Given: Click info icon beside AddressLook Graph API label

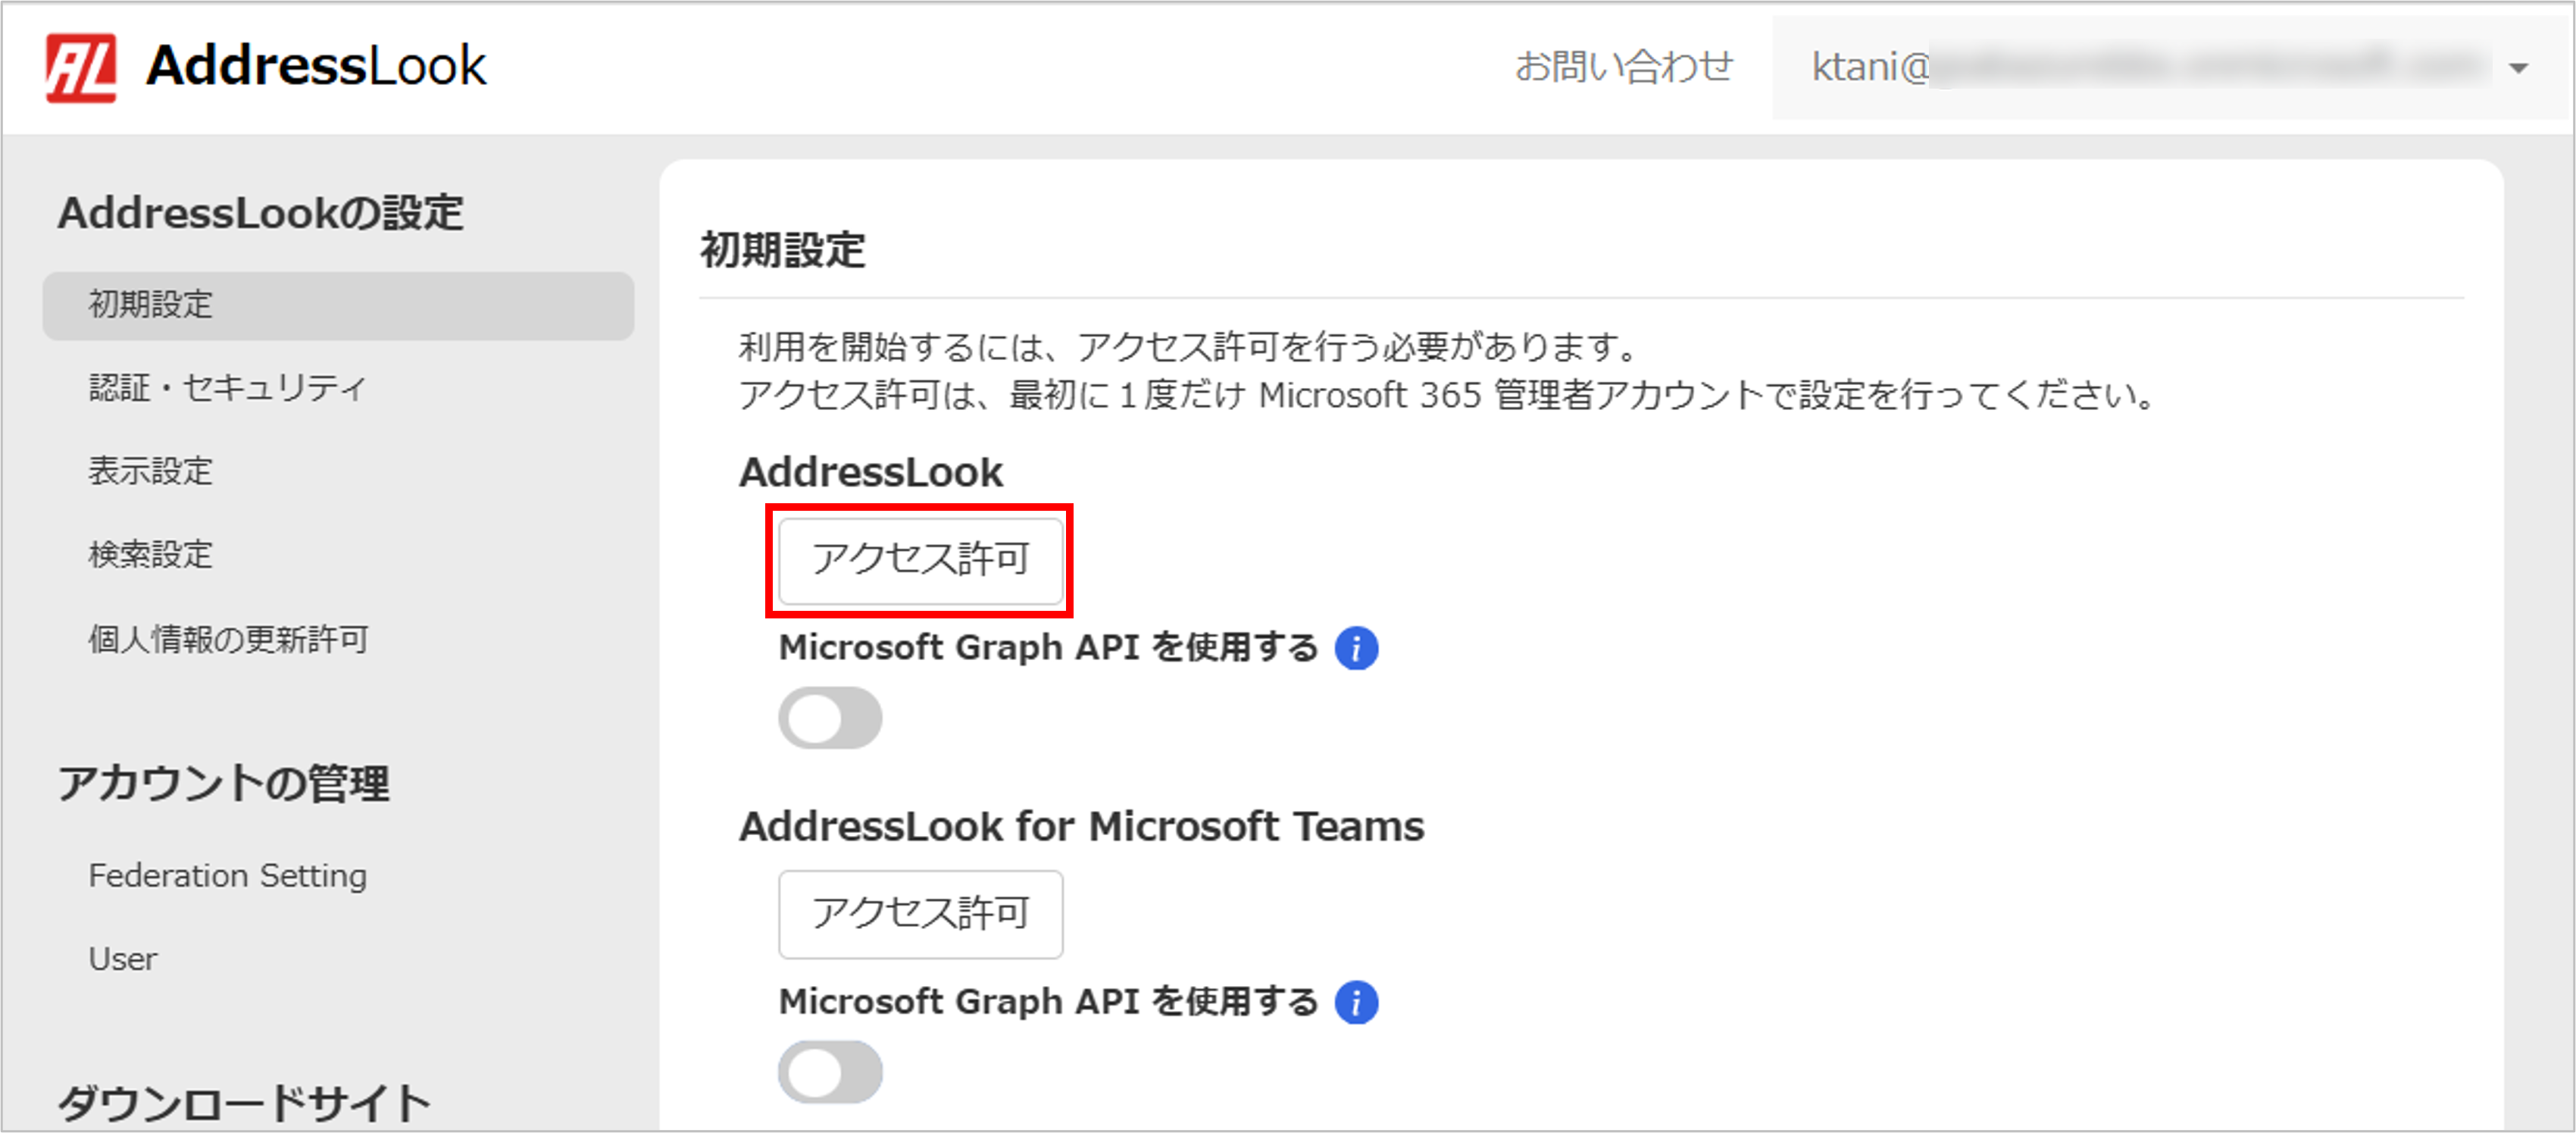Looking at the screenshot, I should [x=1356, y=648].
